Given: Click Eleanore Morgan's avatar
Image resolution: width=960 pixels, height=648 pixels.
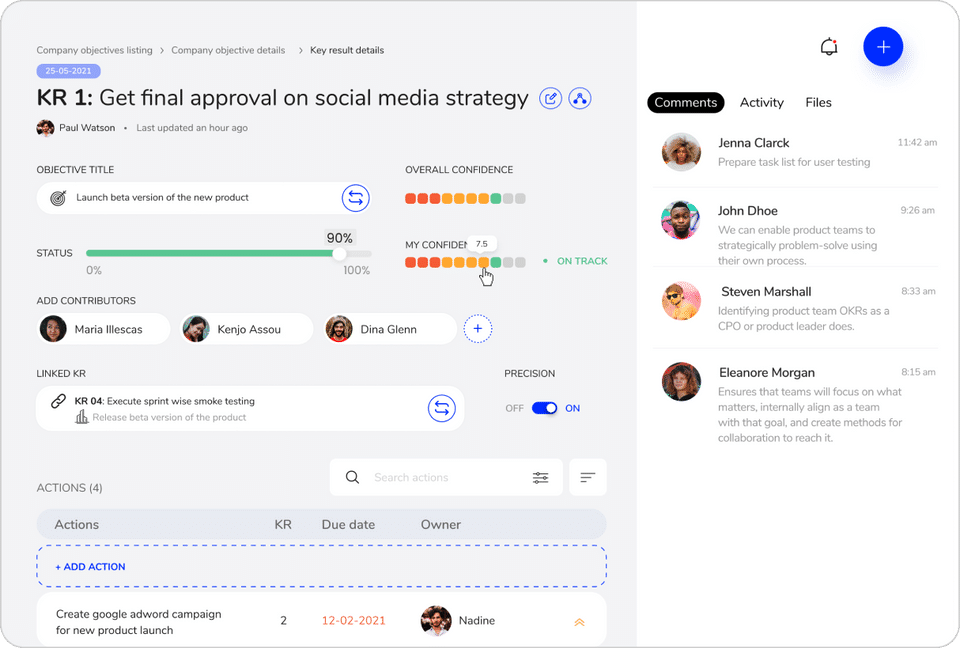Looking at the screenshot, I should pyautogui.click(x=681, y=382).
